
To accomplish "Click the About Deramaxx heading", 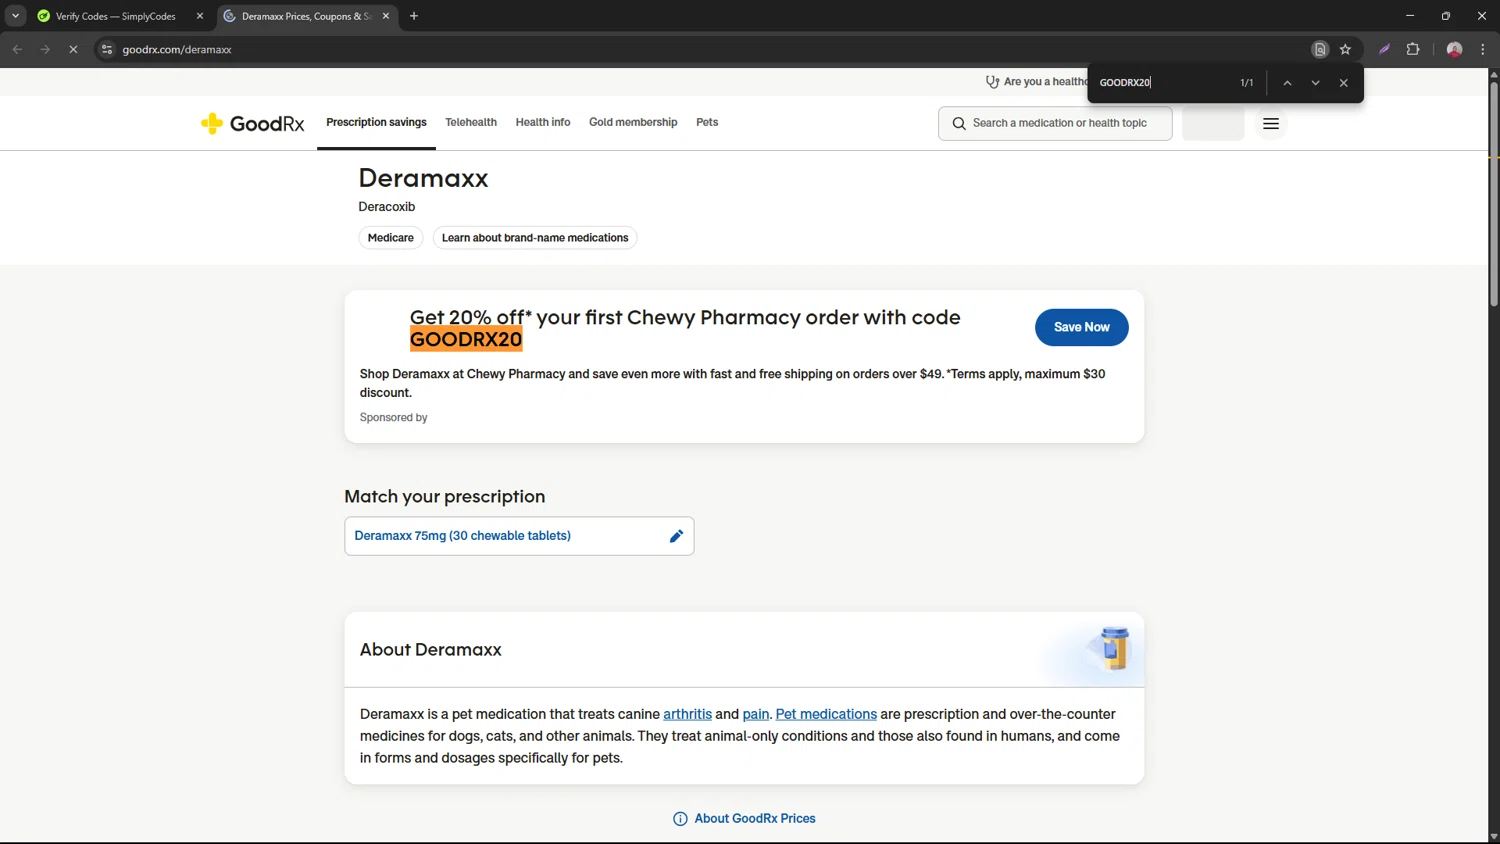I will click(431, 650).
